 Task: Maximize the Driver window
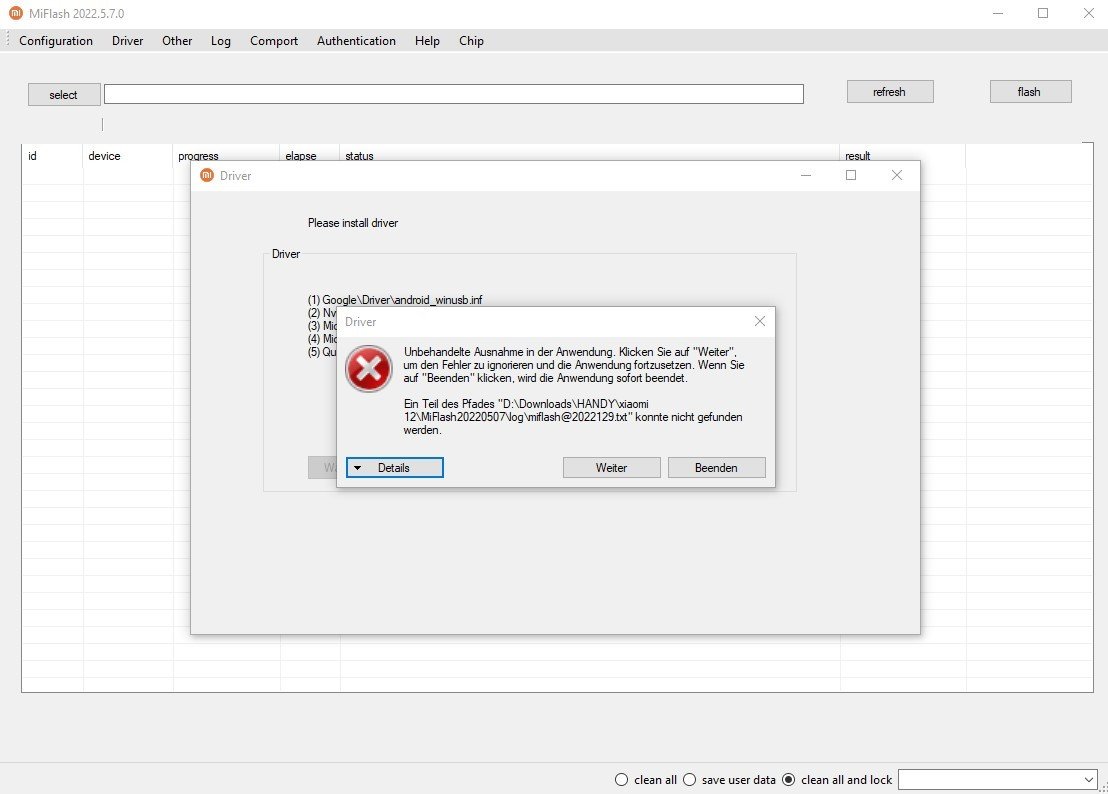tap(851, 175)
